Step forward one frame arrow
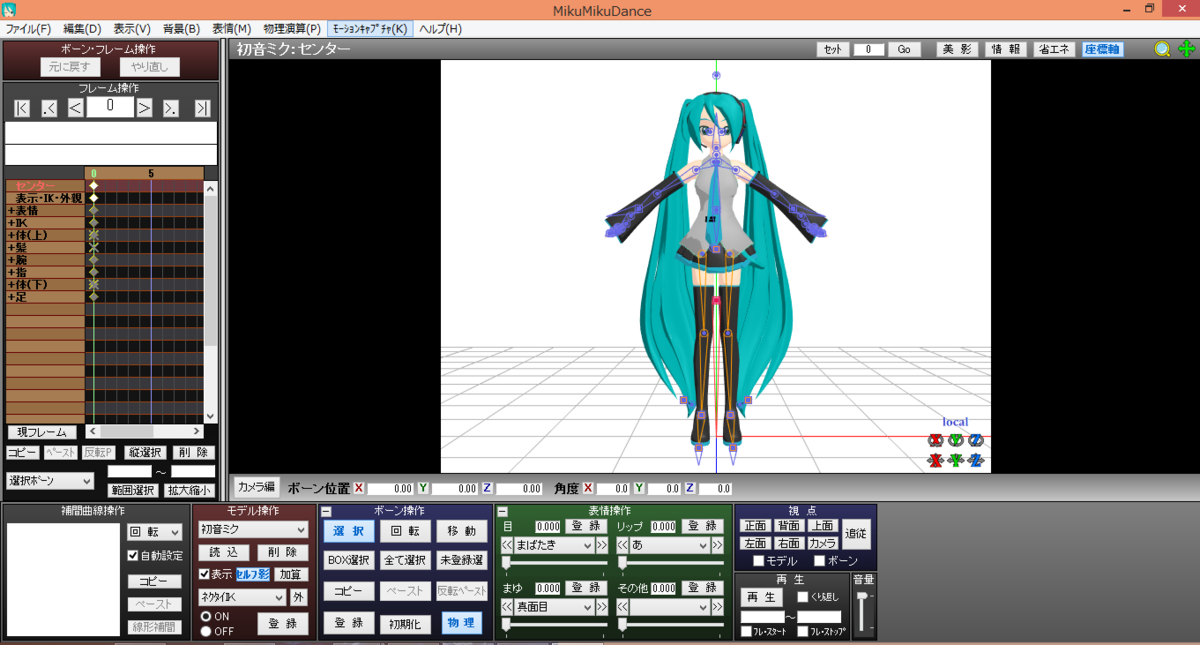This screenshot has height=645, width=1200. (144, 108)
